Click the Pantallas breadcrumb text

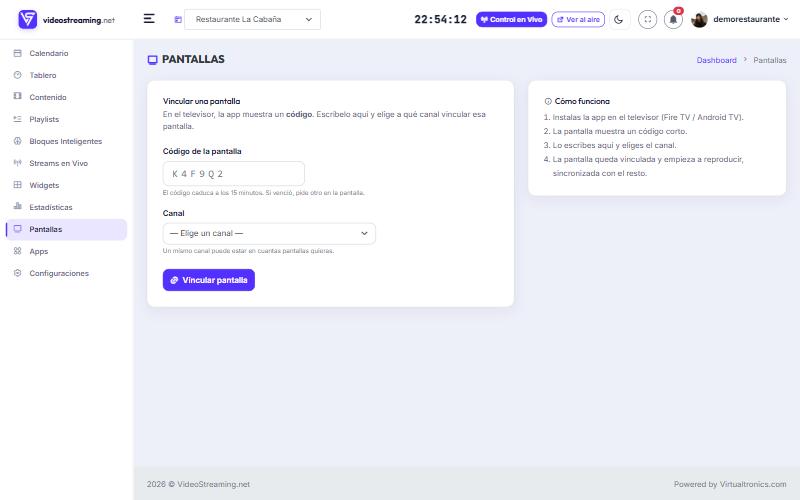point(770,60)
